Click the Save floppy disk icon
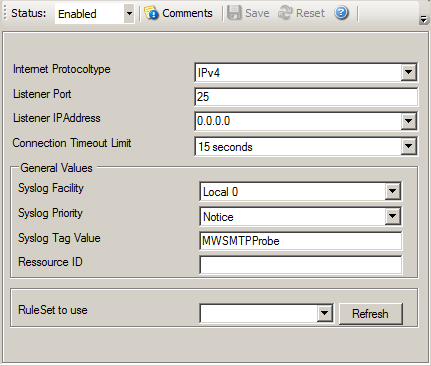The width and height of the screenshot is (431, 366). pos(234,13)
